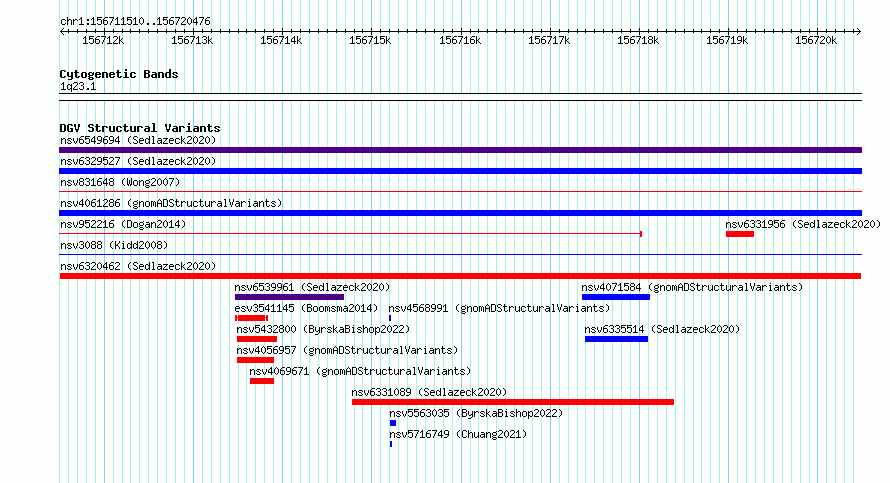Select the blue nsv6329527 variant bar
This screenshot has width=890, height=483.
tap(460, 171)
